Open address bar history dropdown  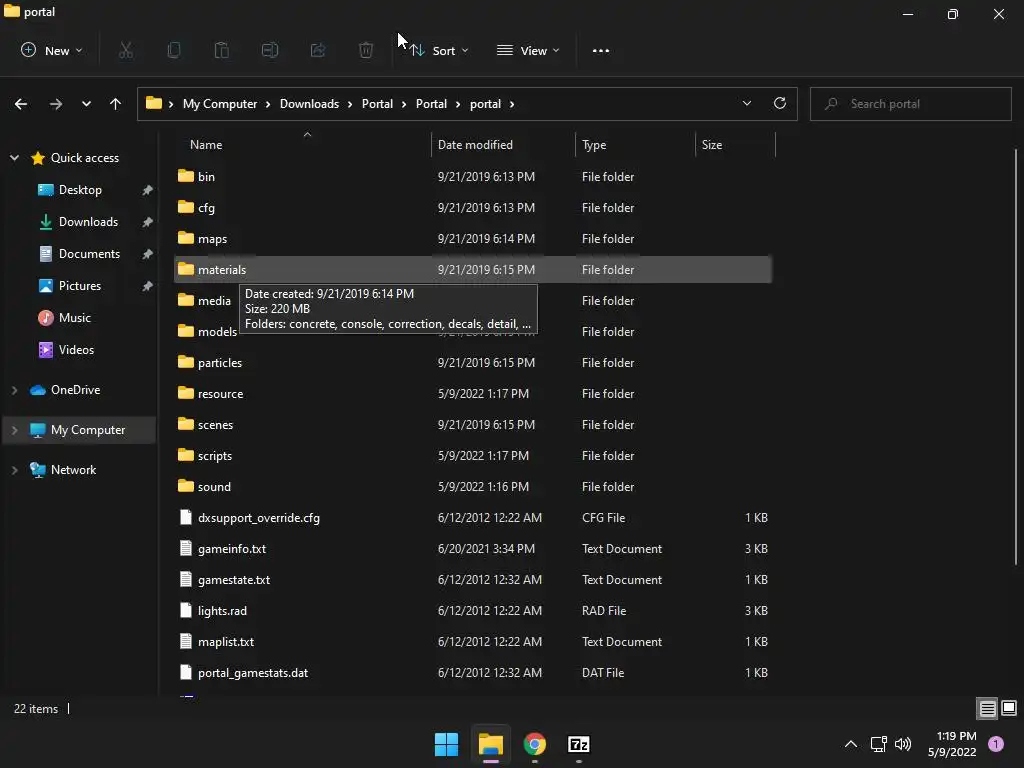pos(746,103)
